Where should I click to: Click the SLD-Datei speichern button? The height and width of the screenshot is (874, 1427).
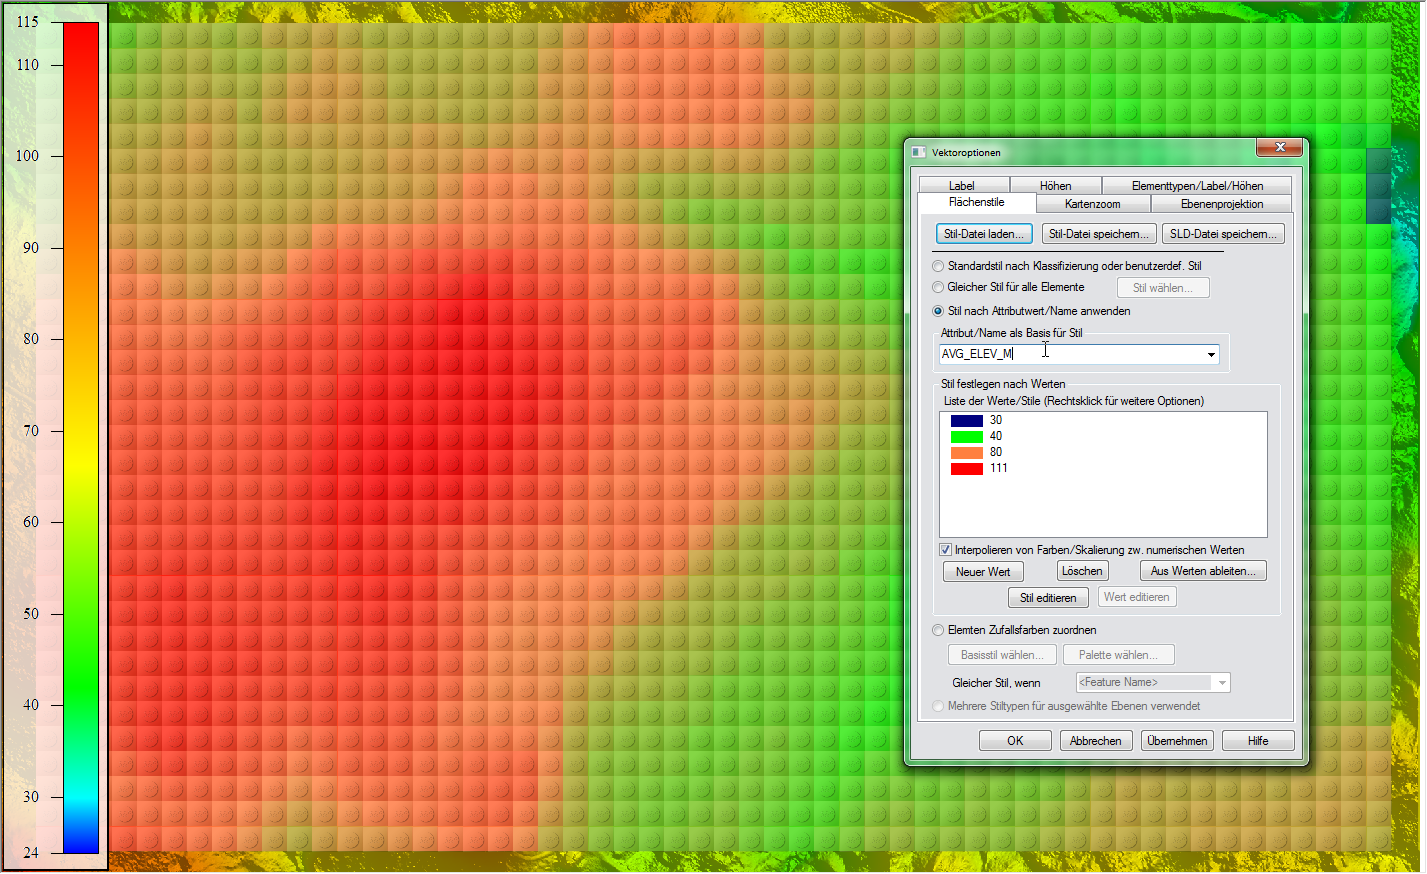pos(1223,234)
